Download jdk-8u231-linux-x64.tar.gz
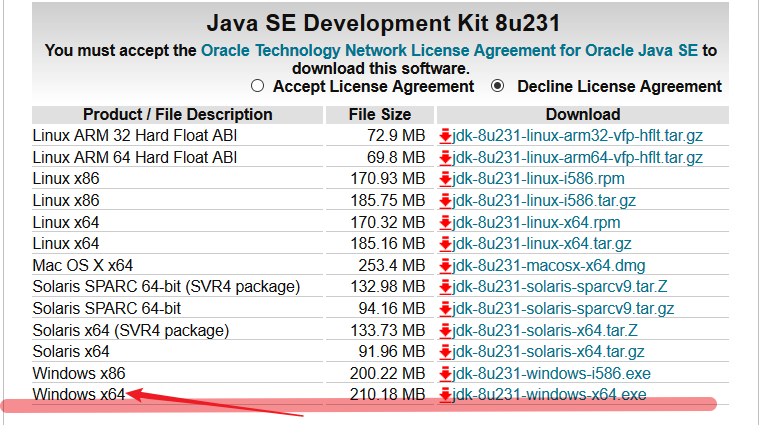 [x=542, y=244]
